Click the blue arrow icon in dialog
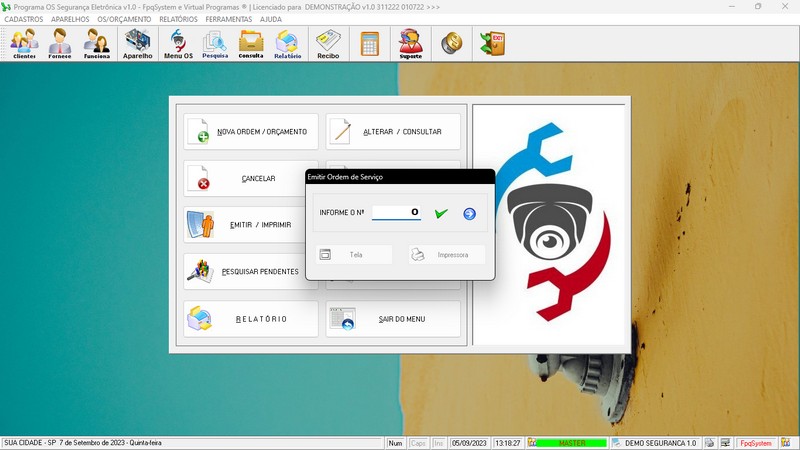Screen dimensions: 800x450 (x=469, y=214)
